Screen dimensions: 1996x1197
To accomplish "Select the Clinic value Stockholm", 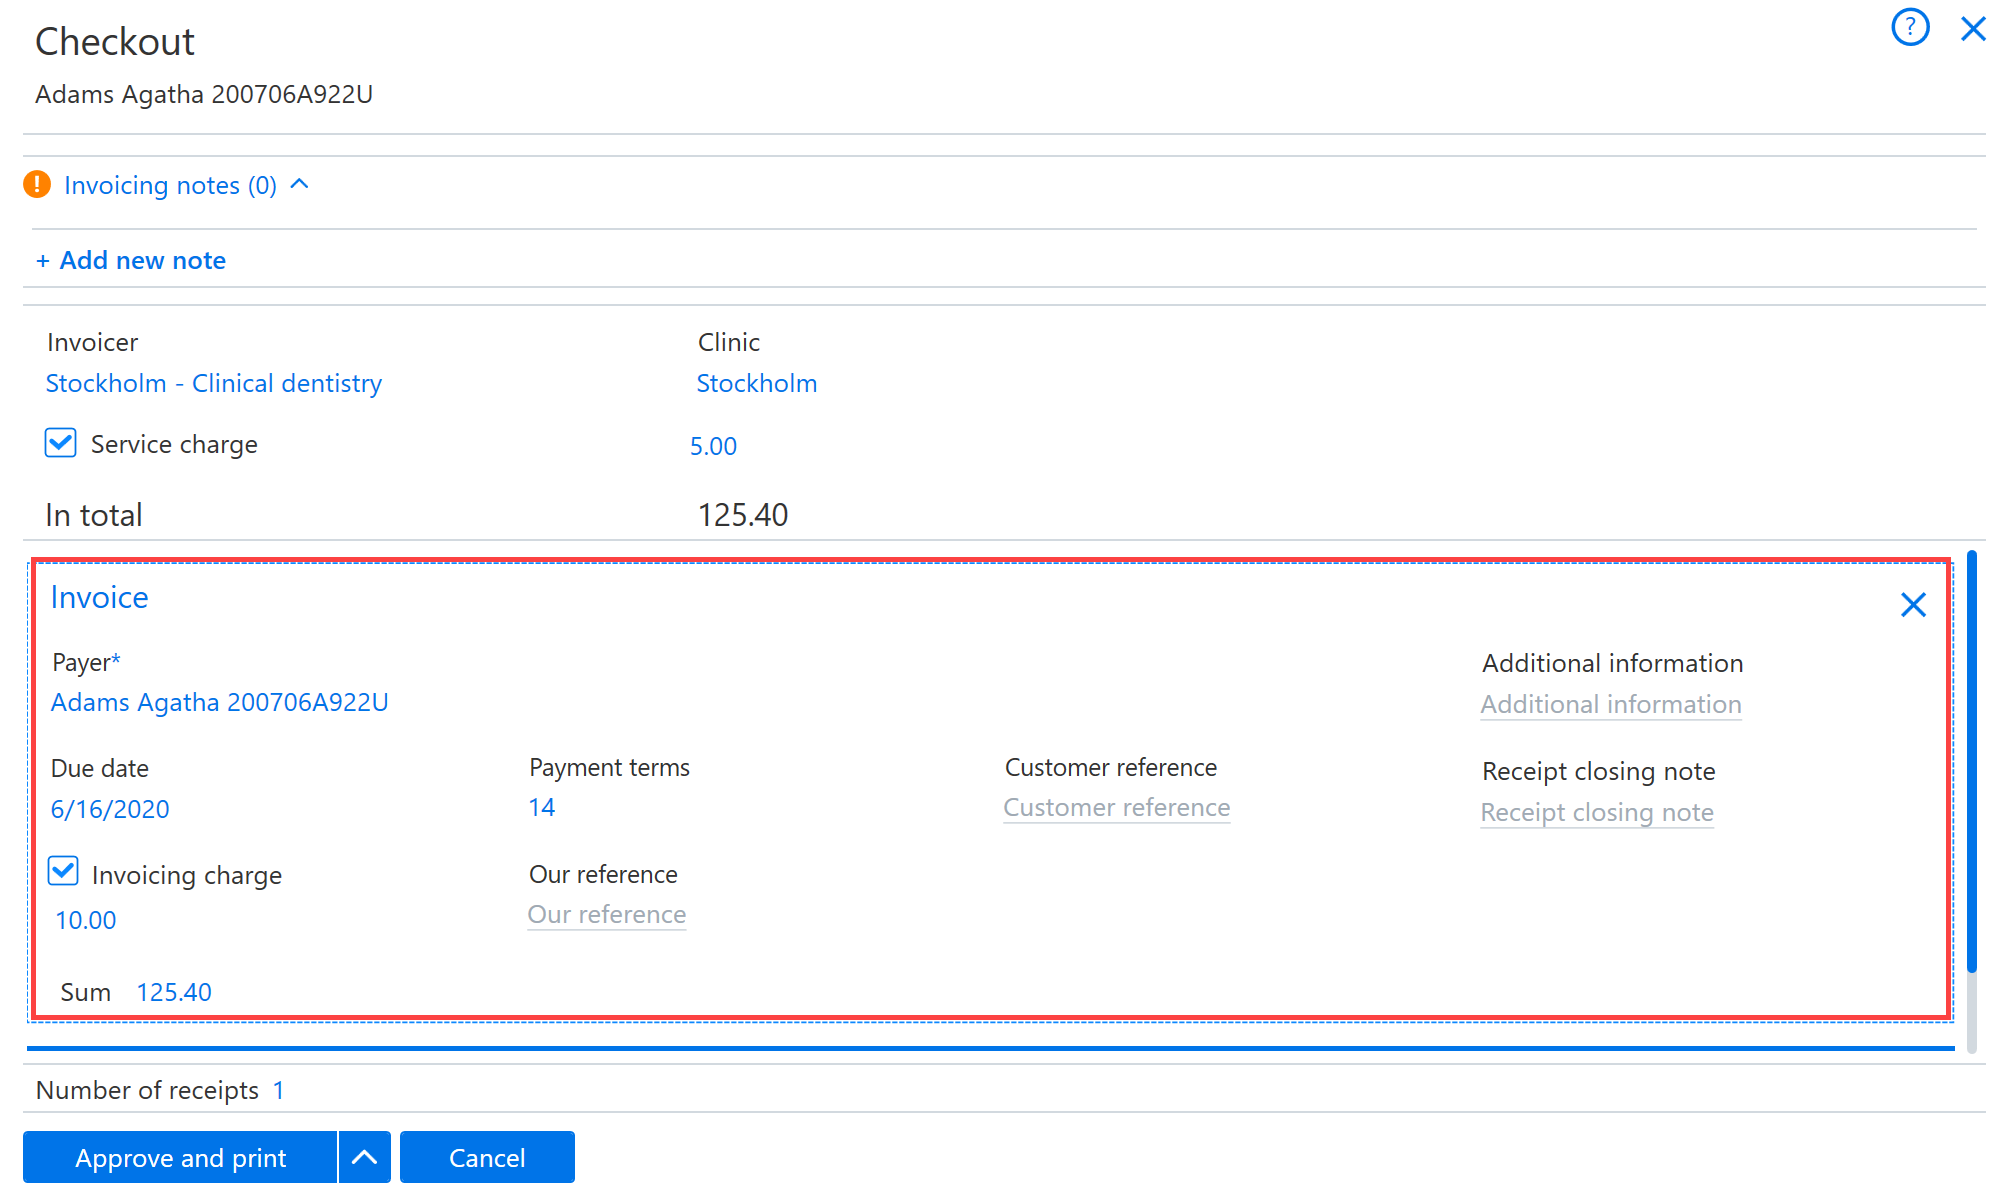I will point(757,384).
